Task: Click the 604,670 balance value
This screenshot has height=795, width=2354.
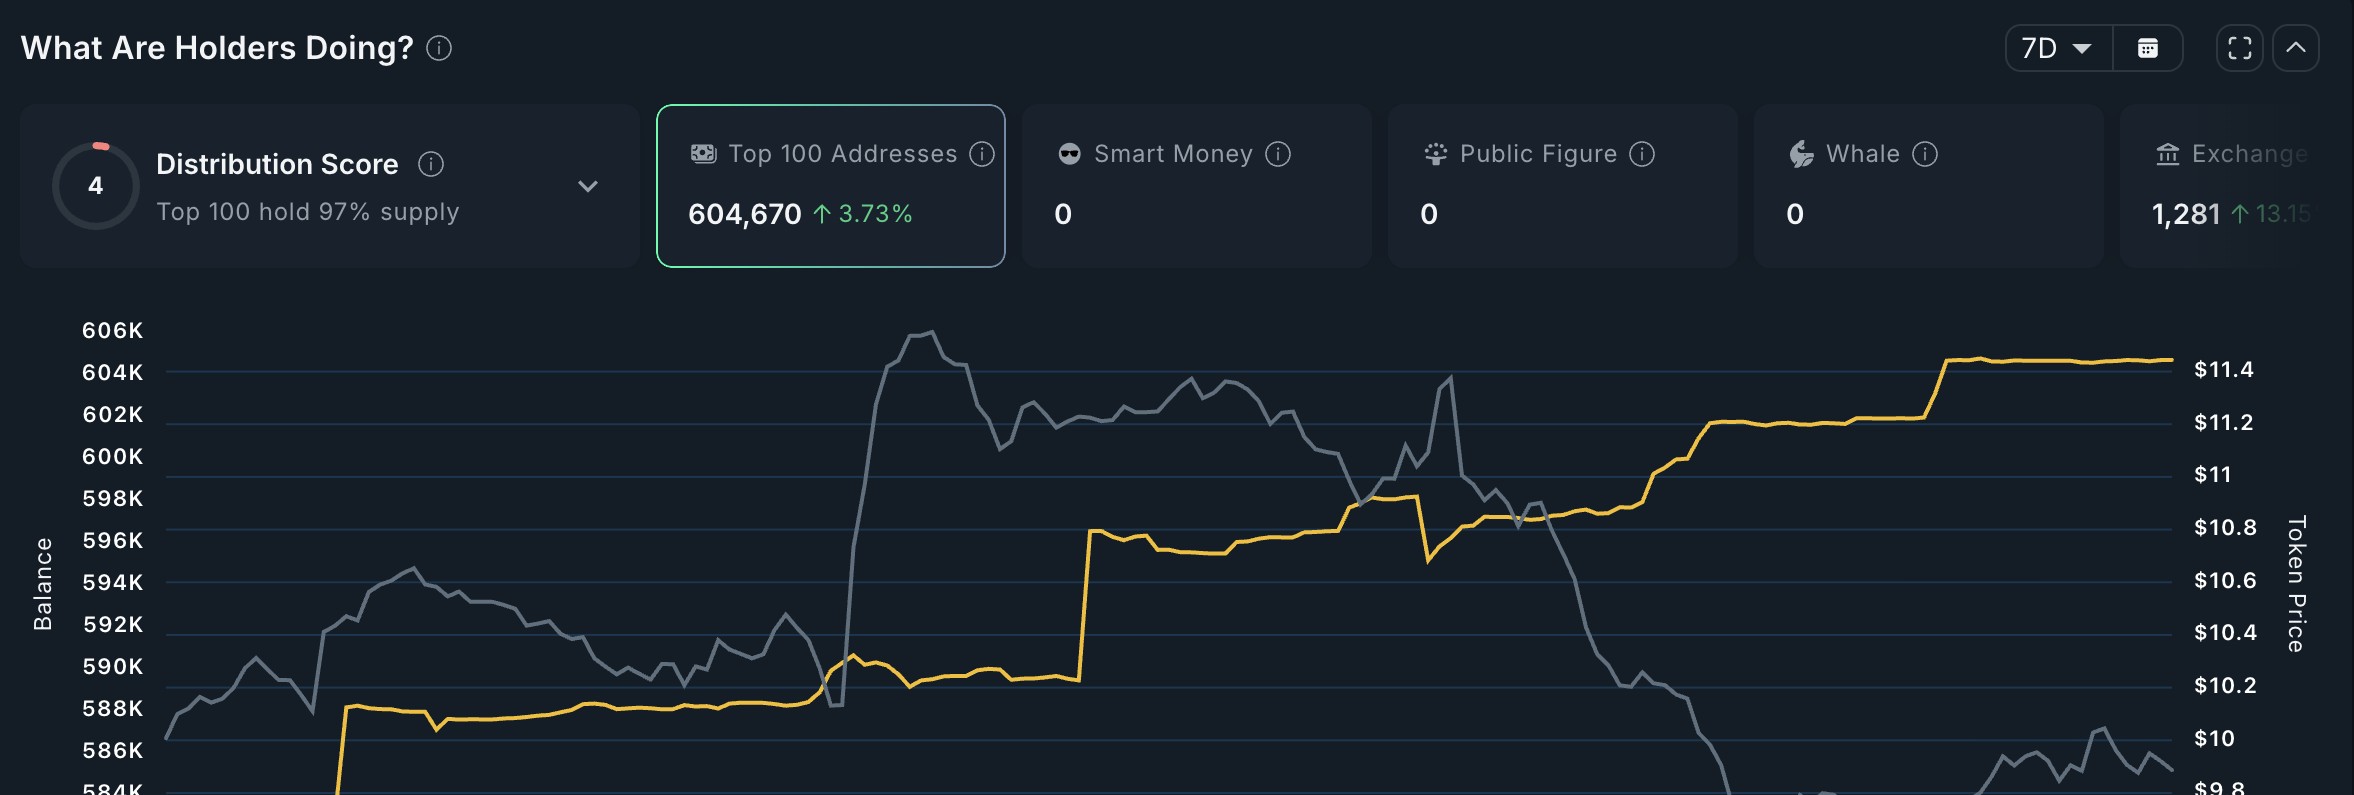Action: [x=745, y=214]
